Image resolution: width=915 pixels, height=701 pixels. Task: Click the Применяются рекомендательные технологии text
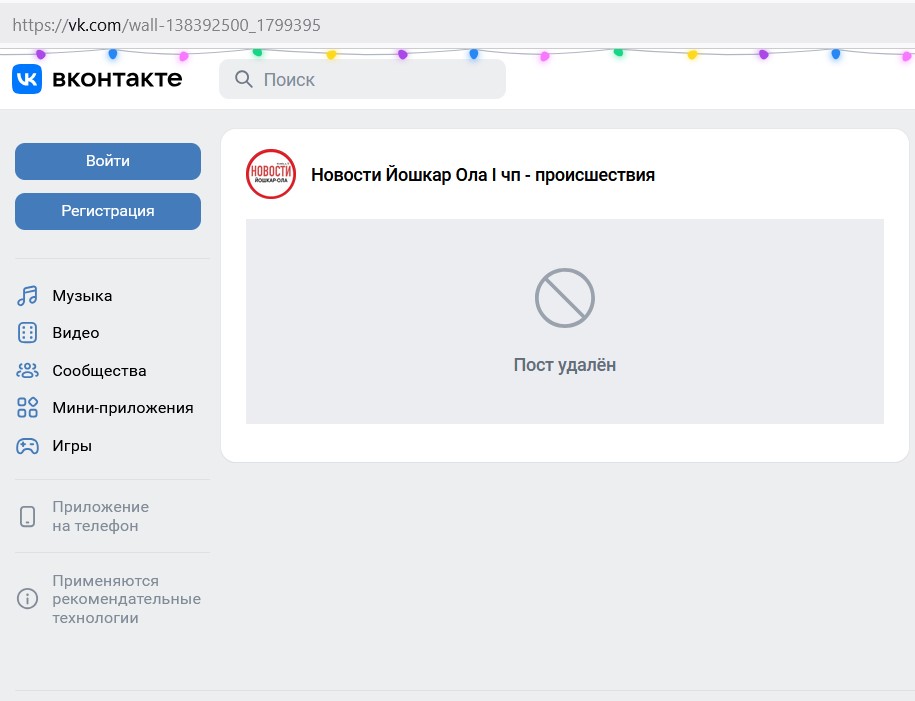pyautogui.click(x=126, y=599)
